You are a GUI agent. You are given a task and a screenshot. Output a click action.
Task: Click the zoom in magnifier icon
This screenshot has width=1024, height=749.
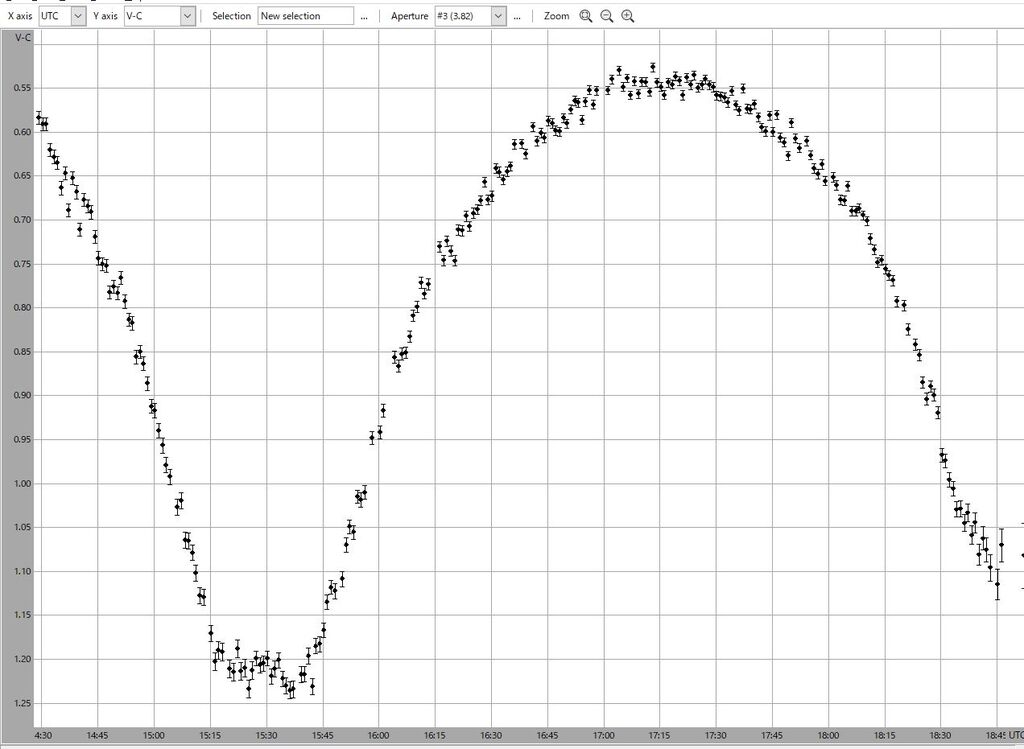coord(628,16)
